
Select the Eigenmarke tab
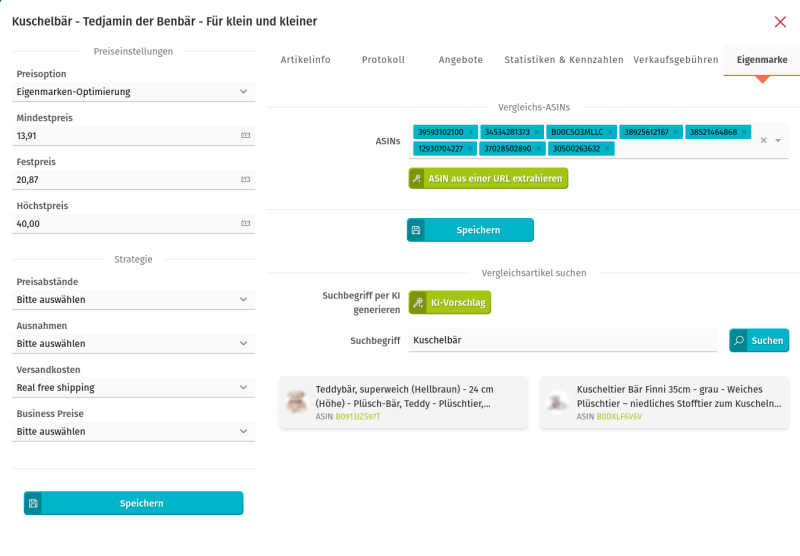762,60
